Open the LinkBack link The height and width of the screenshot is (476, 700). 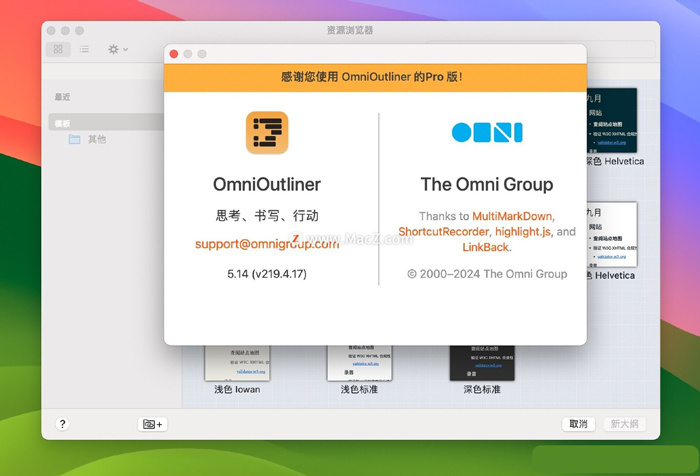485,247
